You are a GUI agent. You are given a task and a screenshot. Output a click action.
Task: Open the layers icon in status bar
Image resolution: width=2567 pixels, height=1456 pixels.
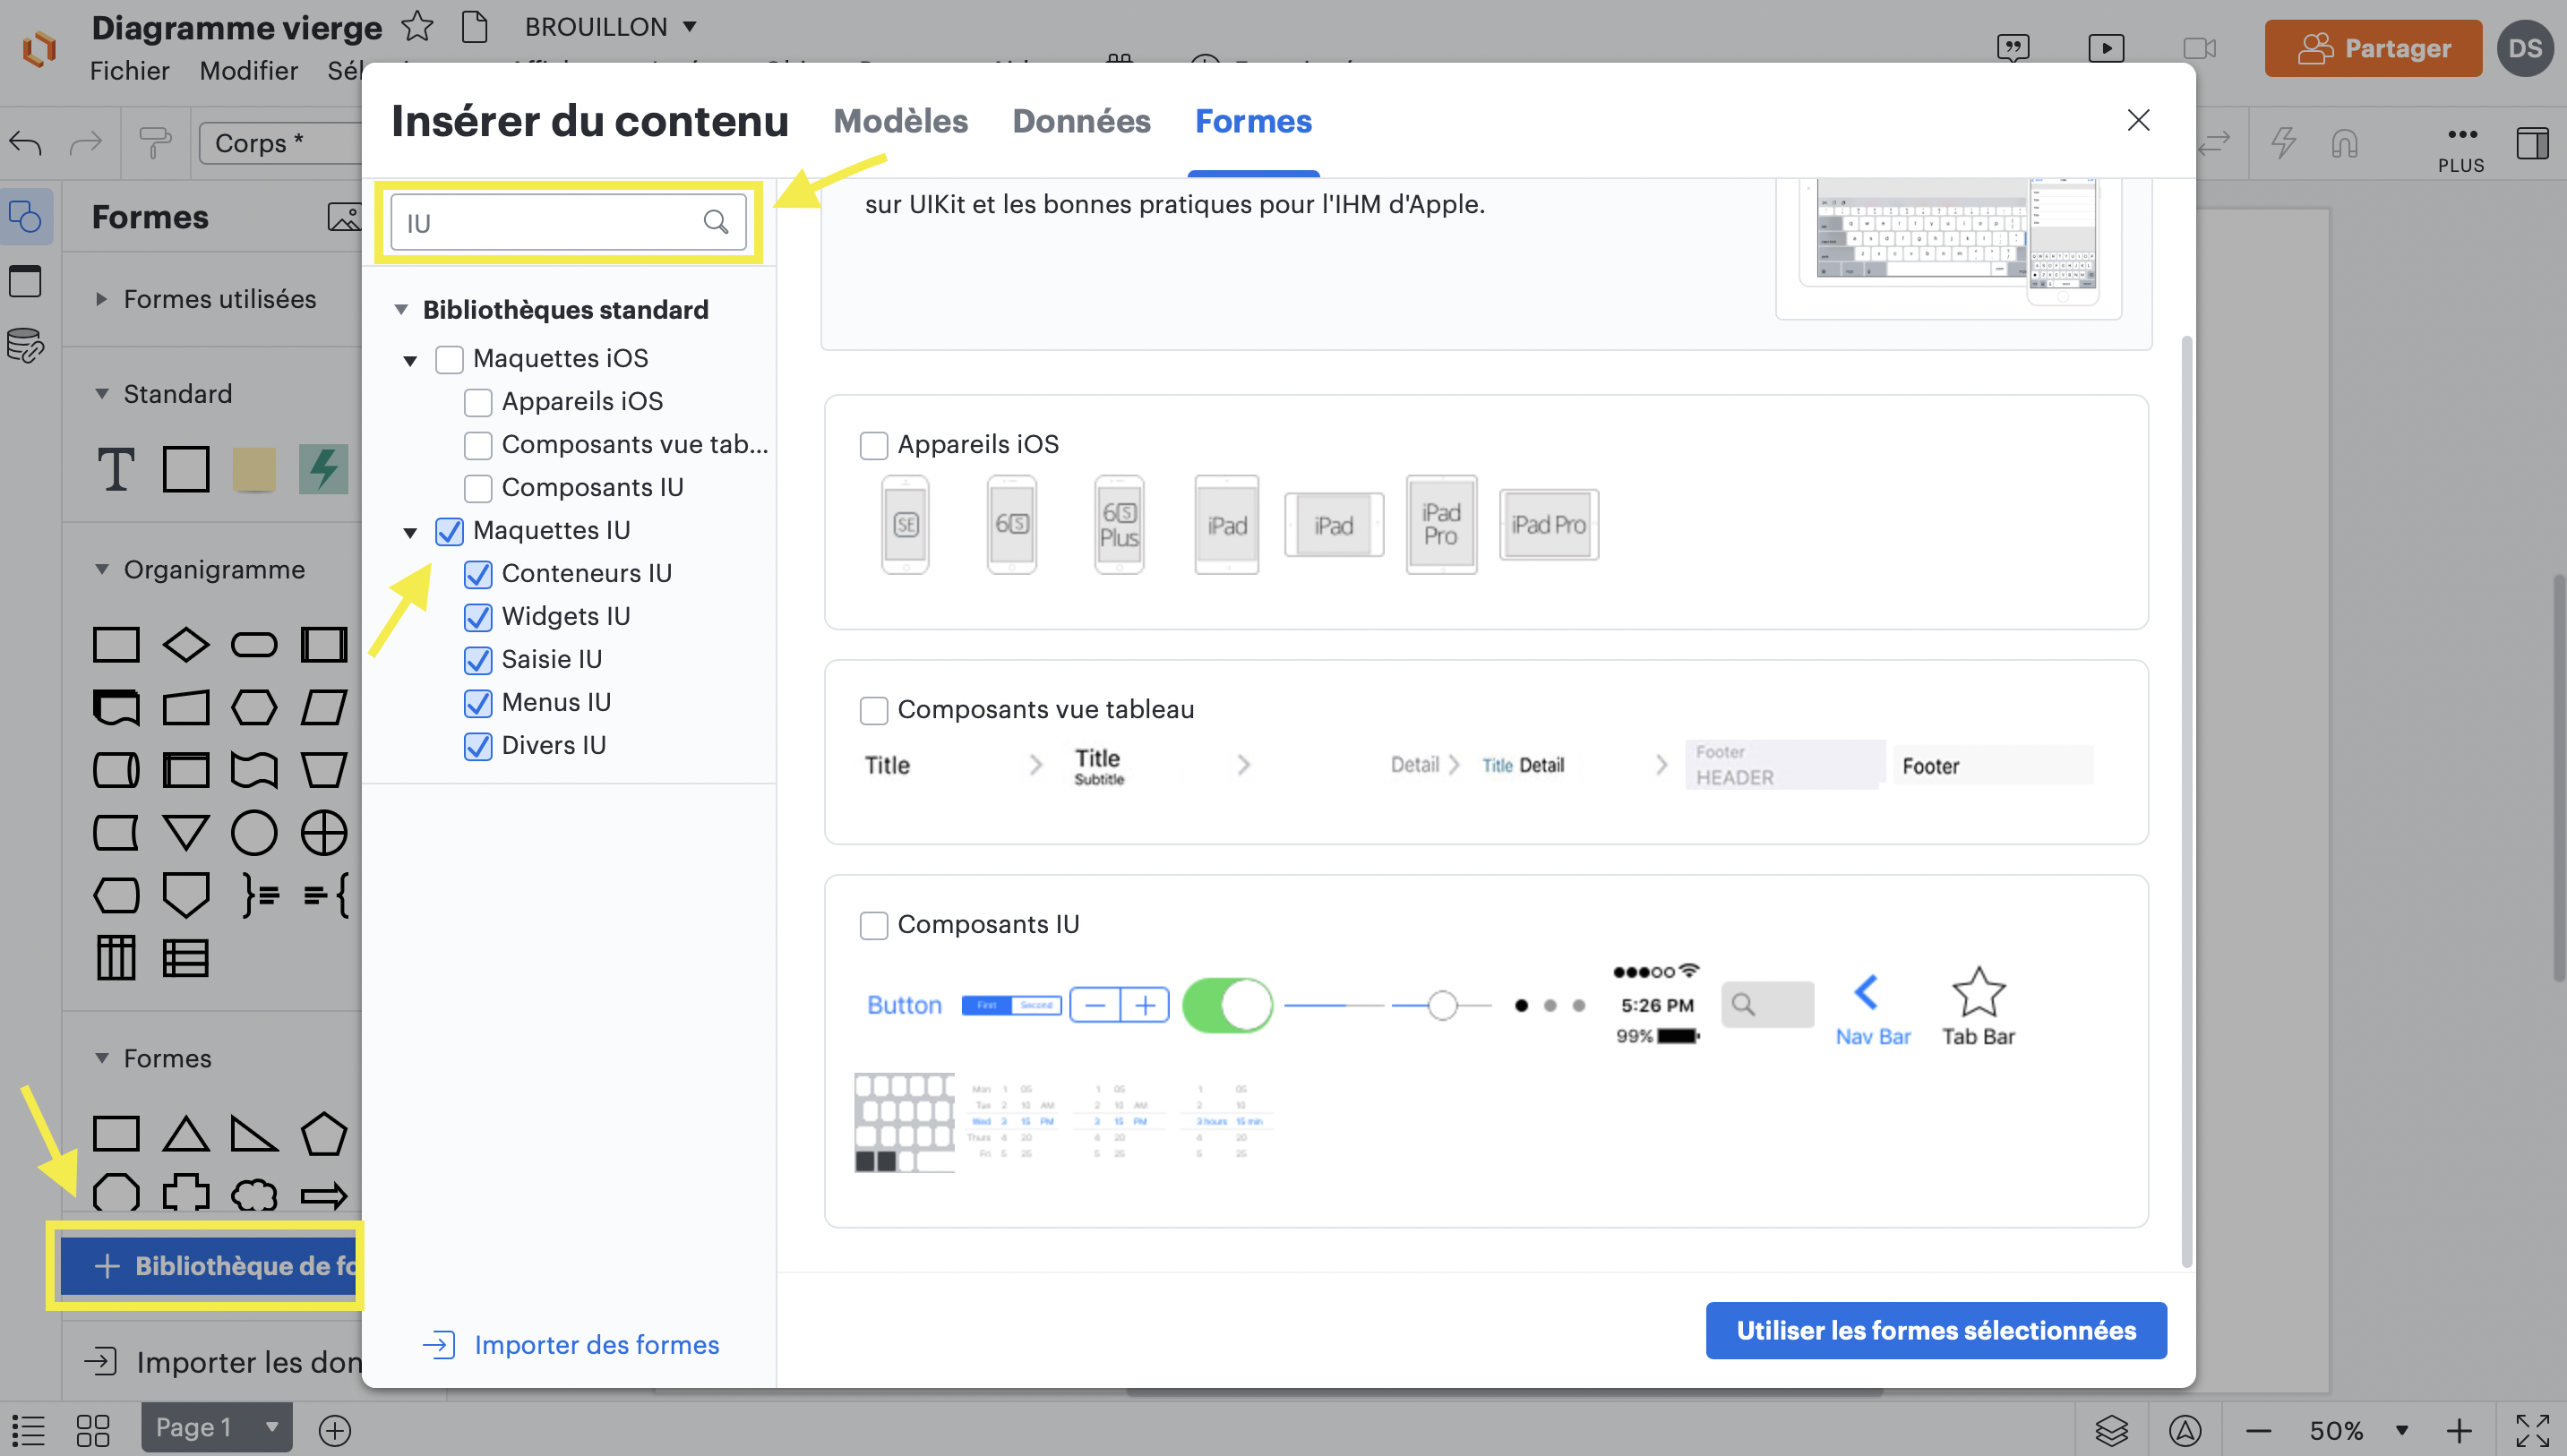(x=2111, y=1429)
